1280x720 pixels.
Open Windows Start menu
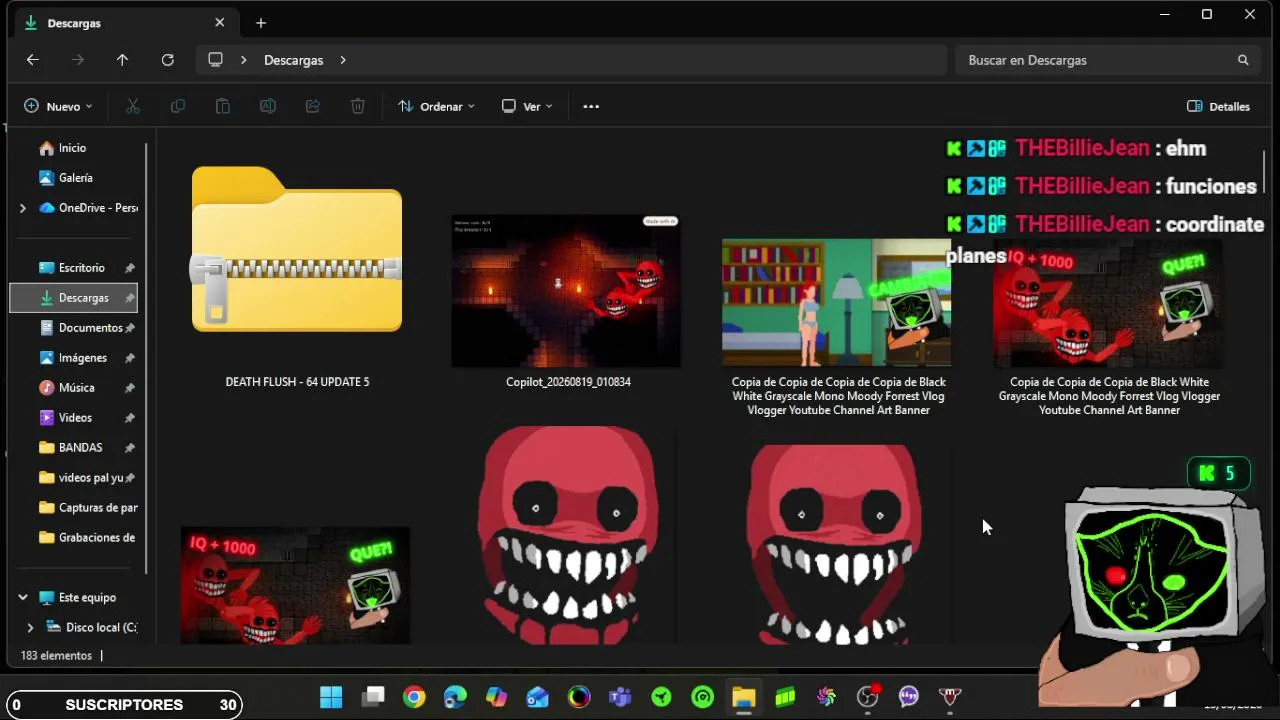click(331, 697)
